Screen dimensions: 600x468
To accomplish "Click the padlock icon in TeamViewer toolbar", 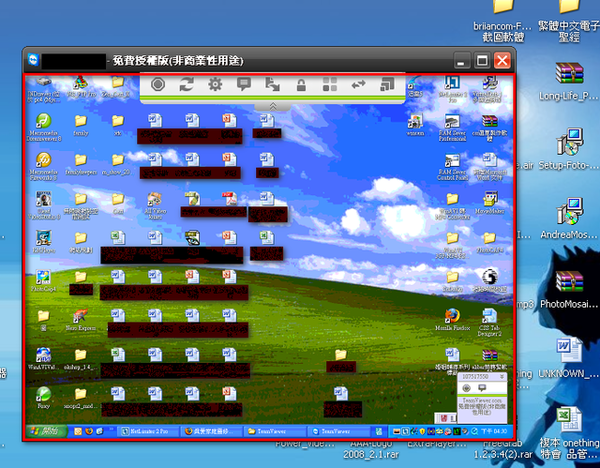I will [x=301, y=85].
